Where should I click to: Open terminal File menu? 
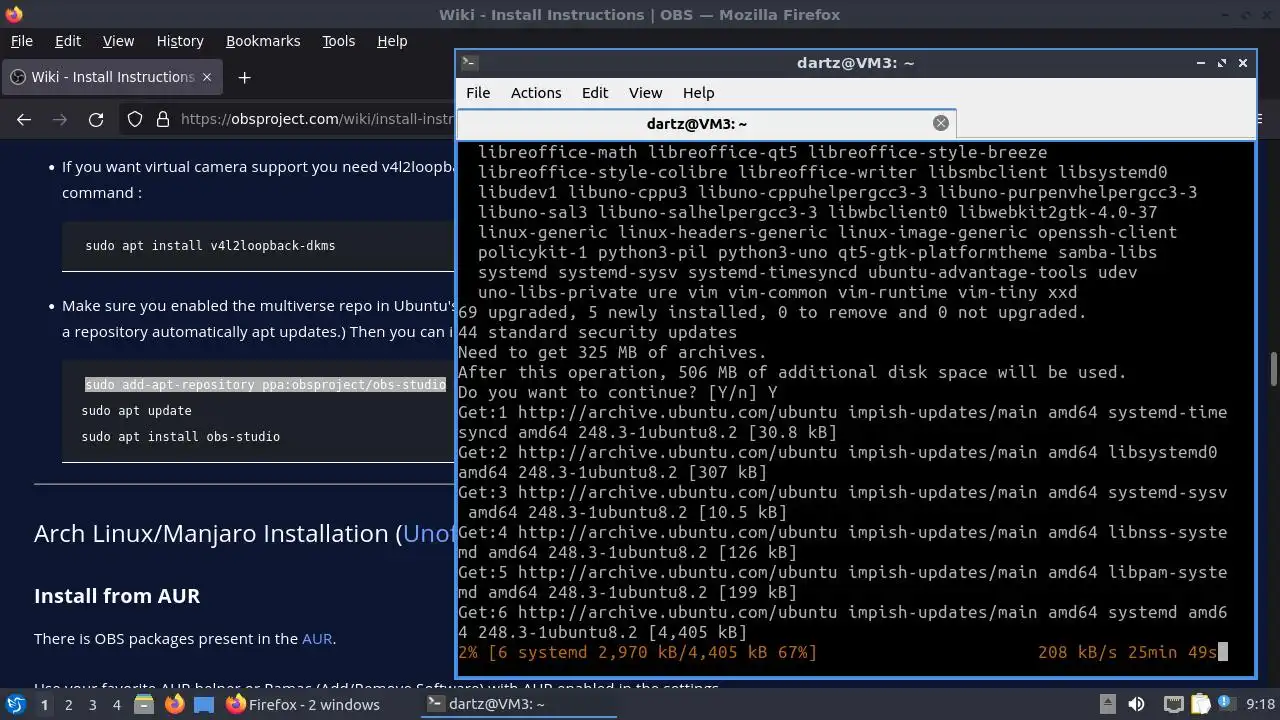tap(478, 92)
